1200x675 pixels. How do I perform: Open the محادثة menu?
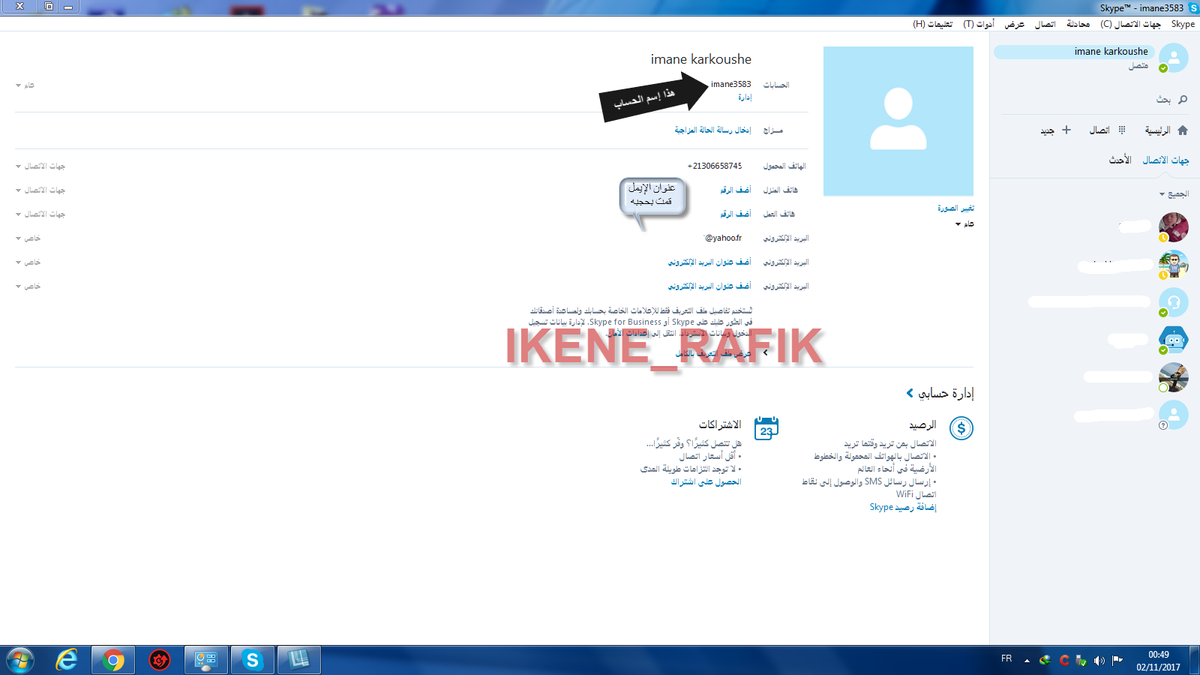point(1078,23)
